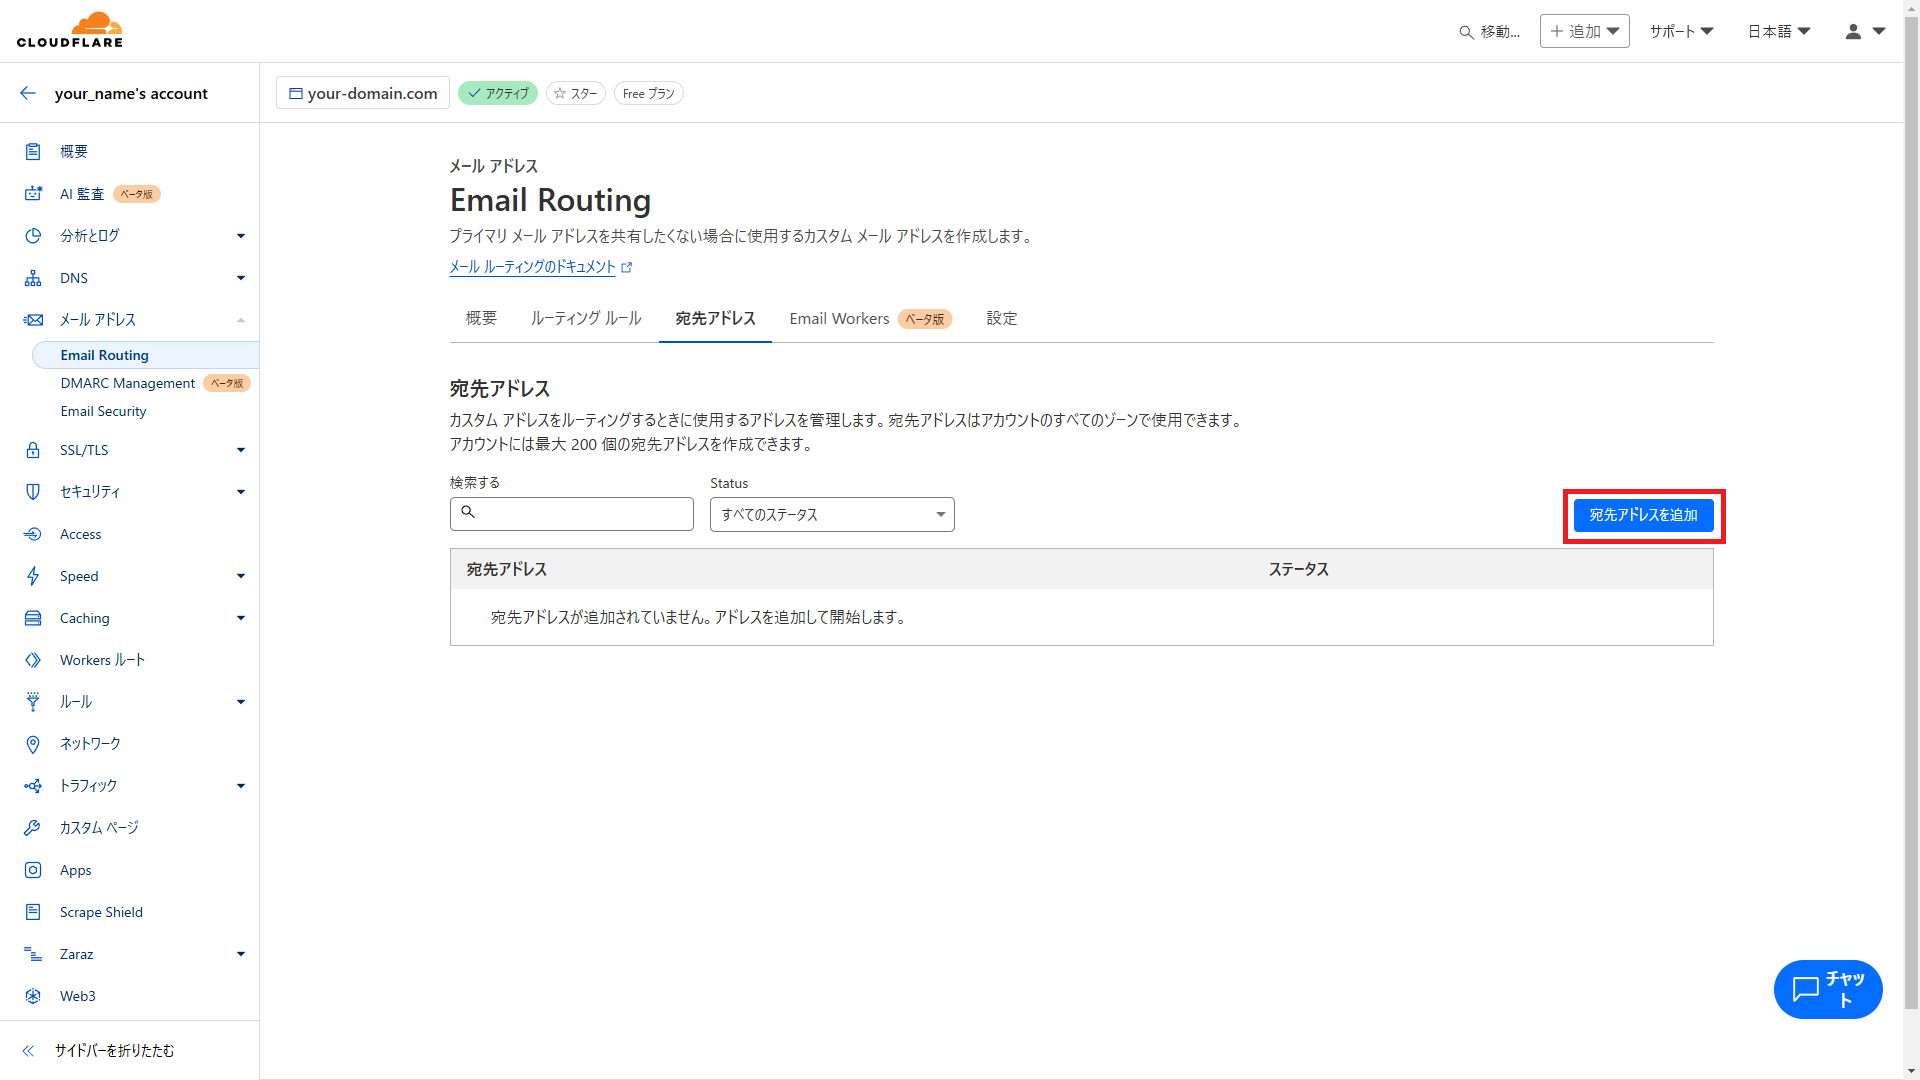The height and width of the screenshot is (1080, 1920).
Task: Open the メール ルーティングのドキュメント link
Action: [532, 267]
